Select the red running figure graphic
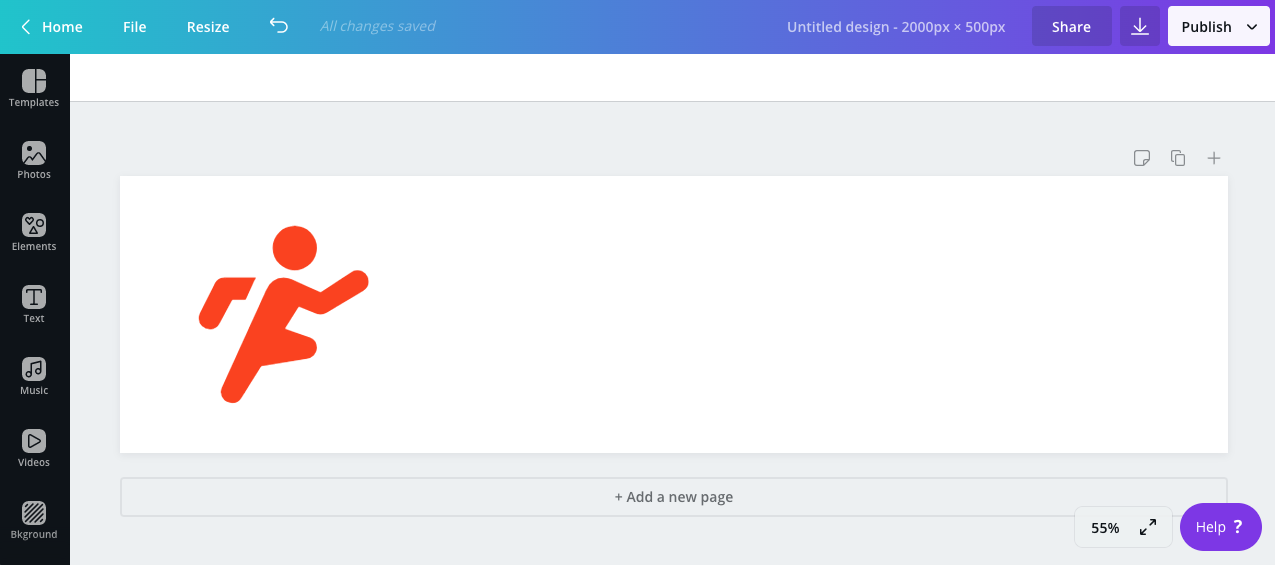 (284, 315)
